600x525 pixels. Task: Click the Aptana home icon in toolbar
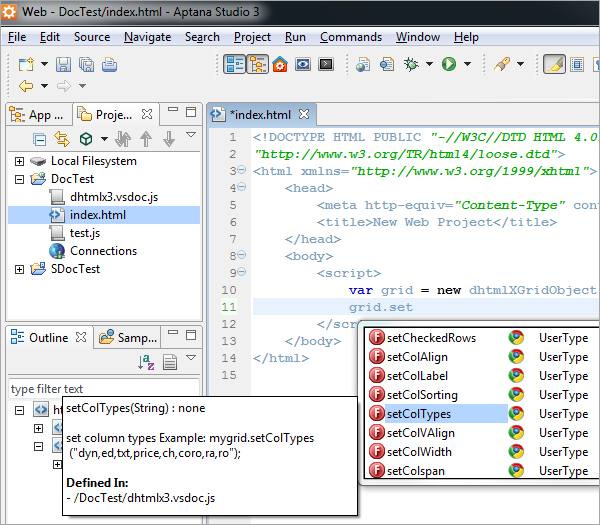pyautogui.click(x=280, y=64)
